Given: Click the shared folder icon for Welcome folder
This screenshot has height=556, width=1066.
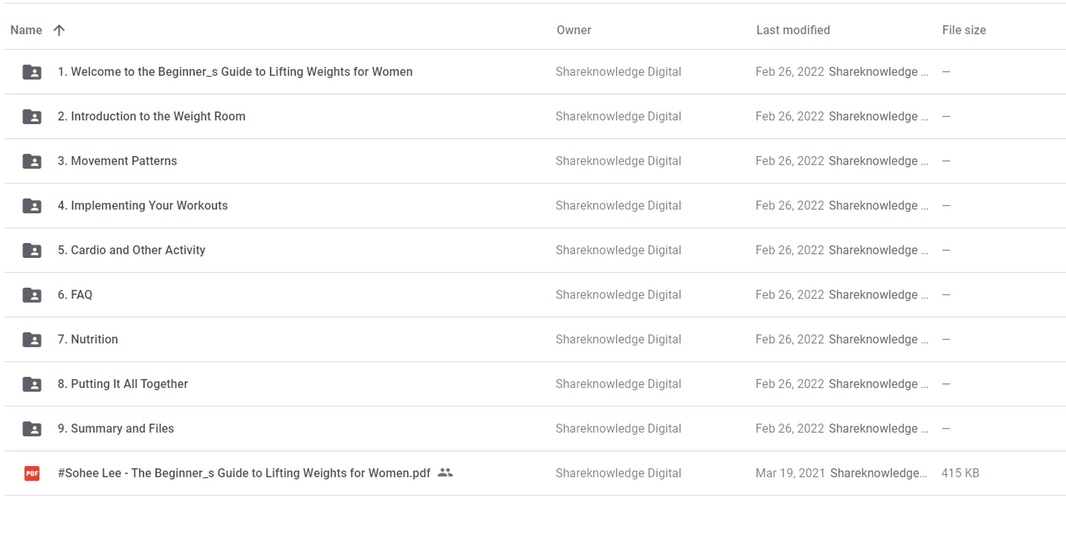Looking at the screenshot, I should [x=32, y=72].
